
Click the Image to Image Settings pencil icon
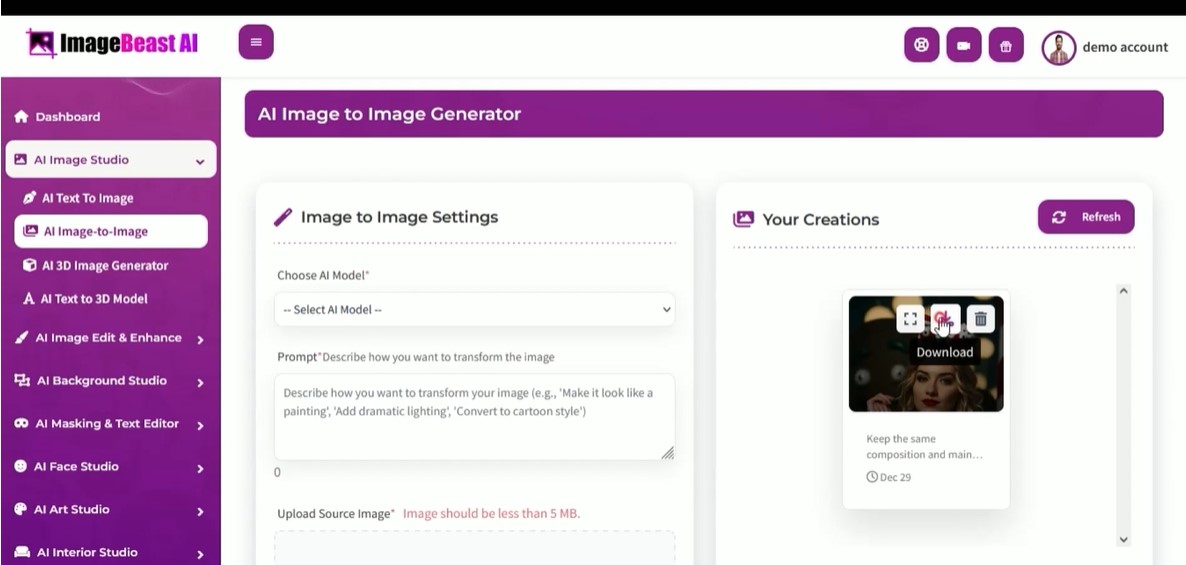(x=282, y=218)
